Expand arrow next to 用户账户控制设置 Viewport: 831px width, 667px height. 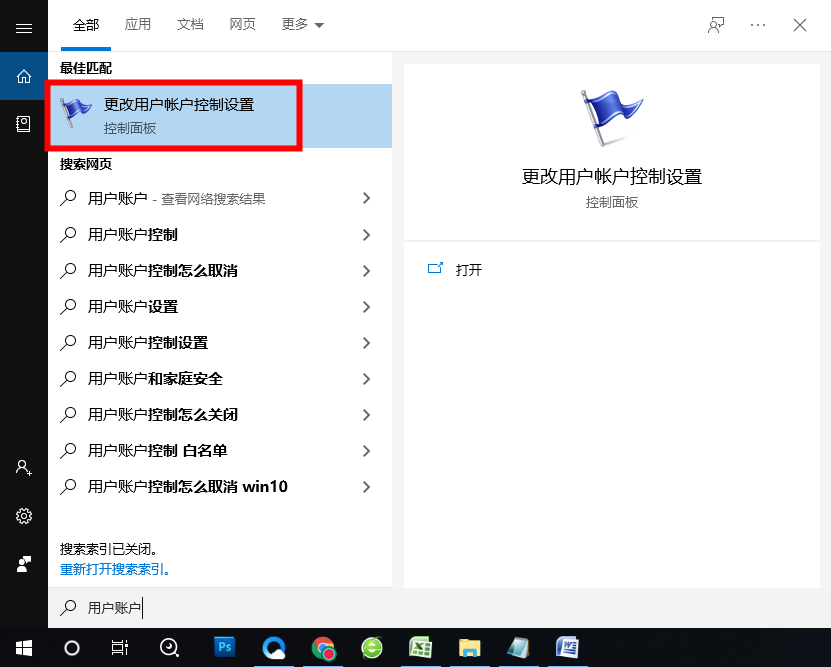click(366, 343)
